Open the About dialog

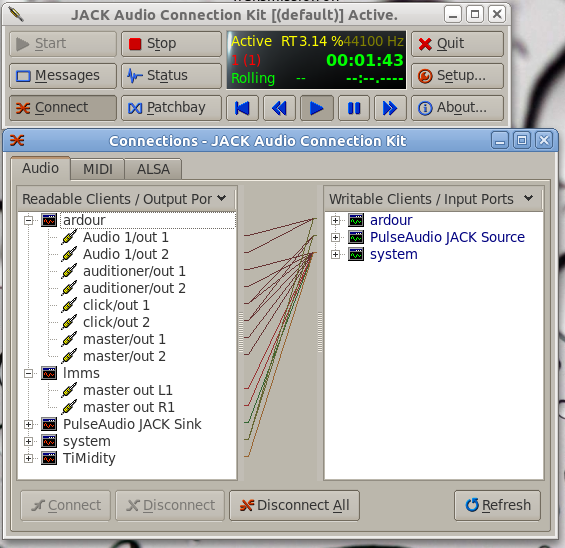[457, 107]
